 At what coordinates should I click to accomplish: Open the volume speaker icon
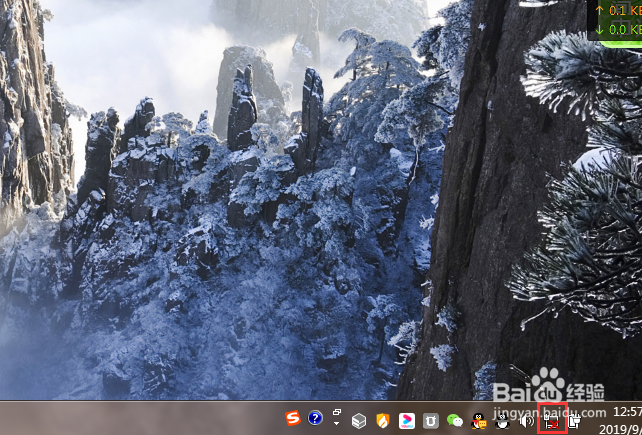point(526,421)
